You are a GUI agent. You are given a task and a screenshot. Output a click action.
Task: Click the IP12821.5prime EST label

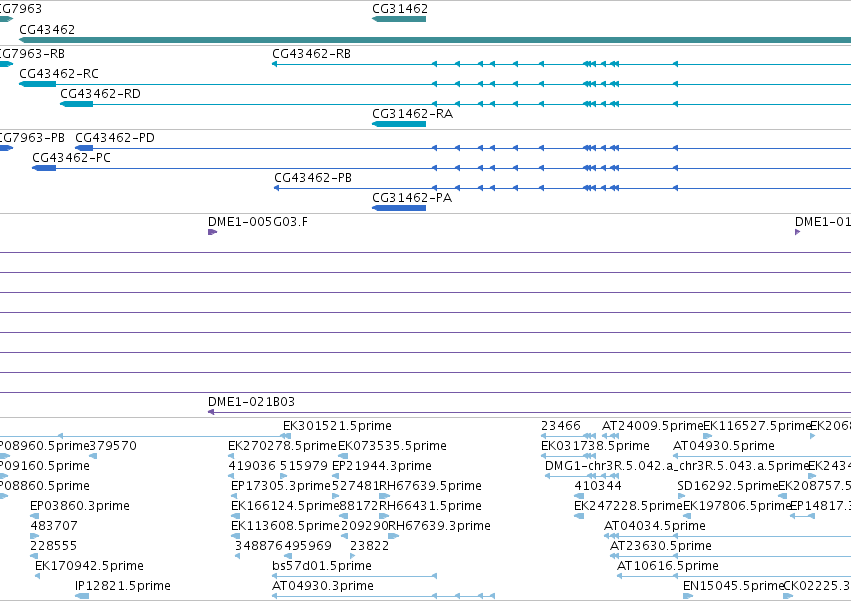click(x=123, y=587)
